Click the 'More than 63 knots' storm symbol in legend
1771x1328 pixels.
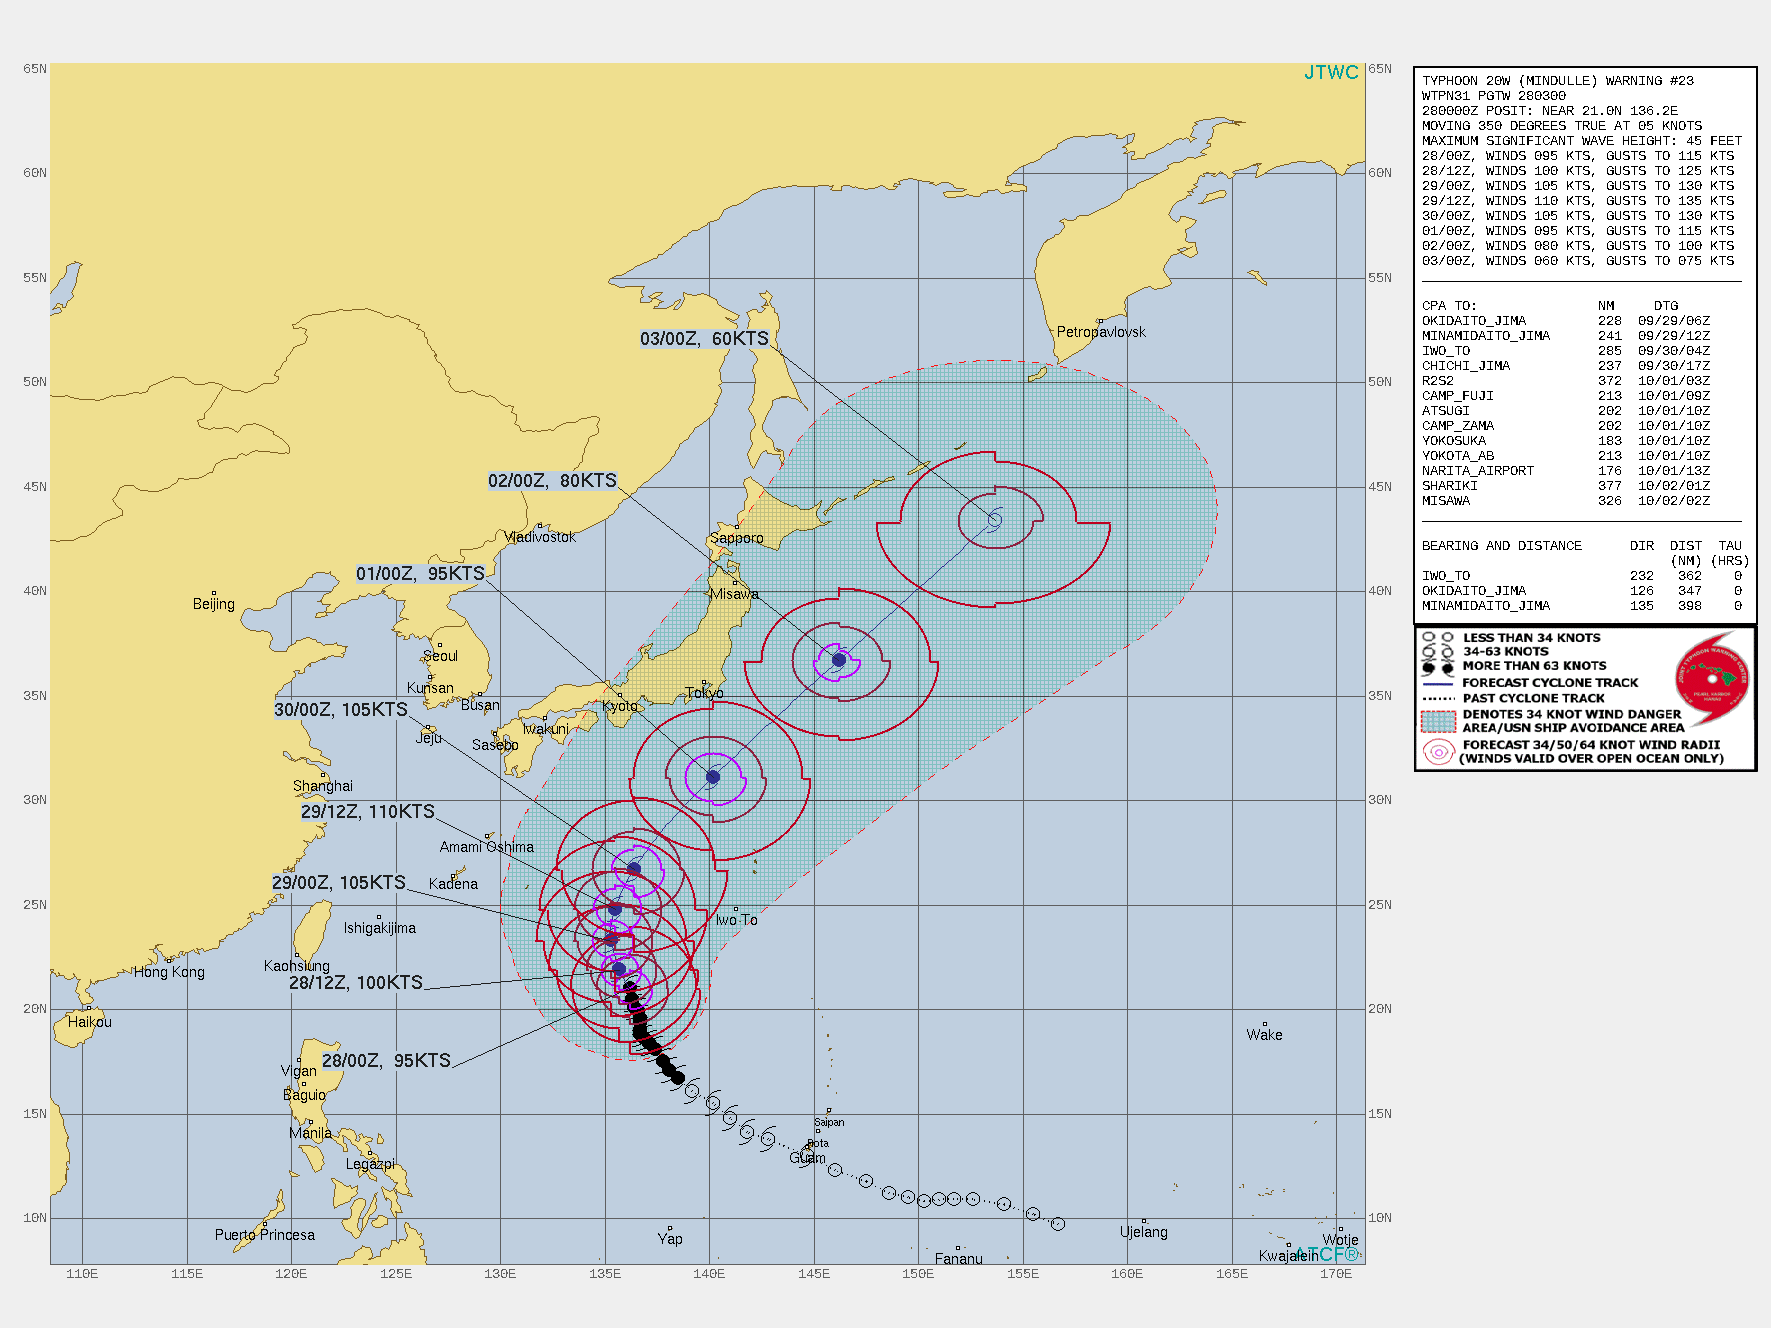1438,667
